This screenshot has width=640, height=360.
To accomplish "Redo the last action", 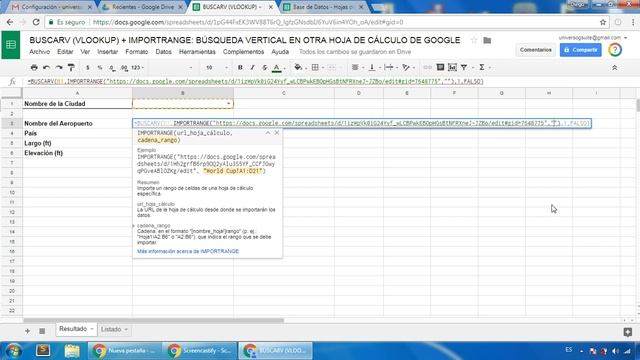I will pos(59,67).
